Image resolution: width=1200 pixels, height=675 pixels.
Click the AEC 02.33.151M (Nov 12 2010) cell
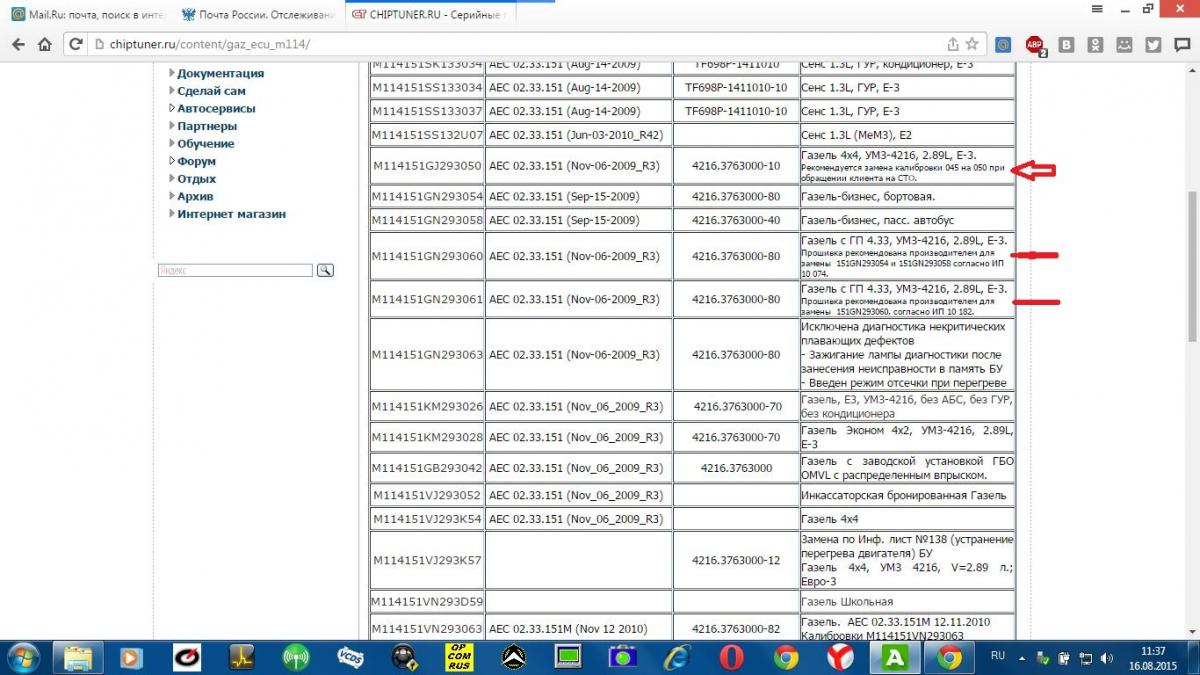tap(579, 629)
